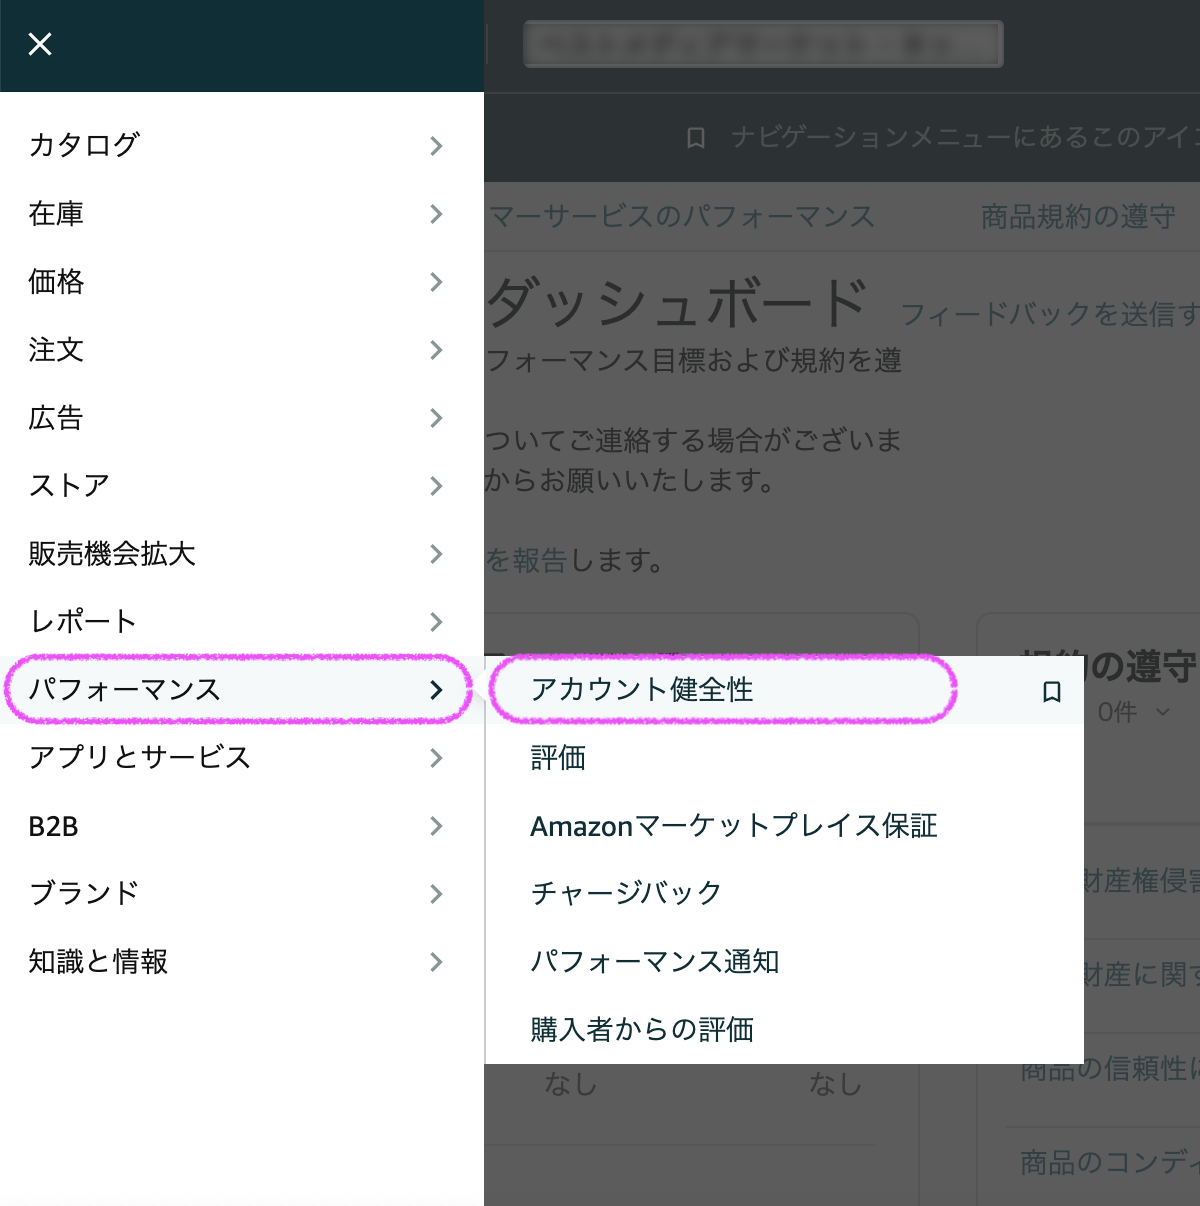Image resolution: width=1200 pixels, height=1206 pixels.
Task: Go to Amazonマーケットプレイス保証 page
Action: tap(733, 826)
